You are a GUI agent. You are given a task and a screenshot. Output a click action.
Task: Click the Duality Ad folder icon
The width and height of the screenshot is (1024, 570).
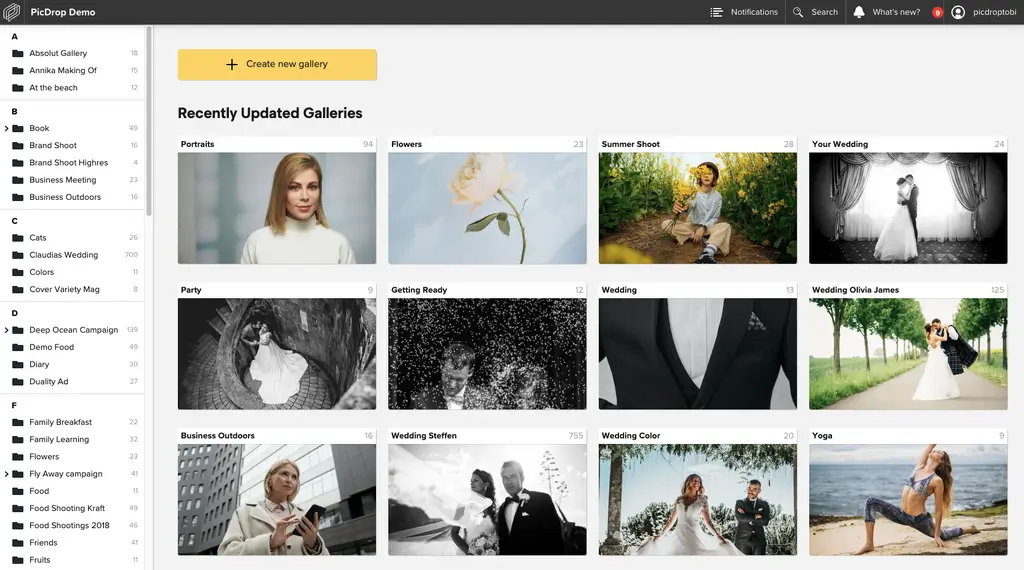tap(18, 381)
